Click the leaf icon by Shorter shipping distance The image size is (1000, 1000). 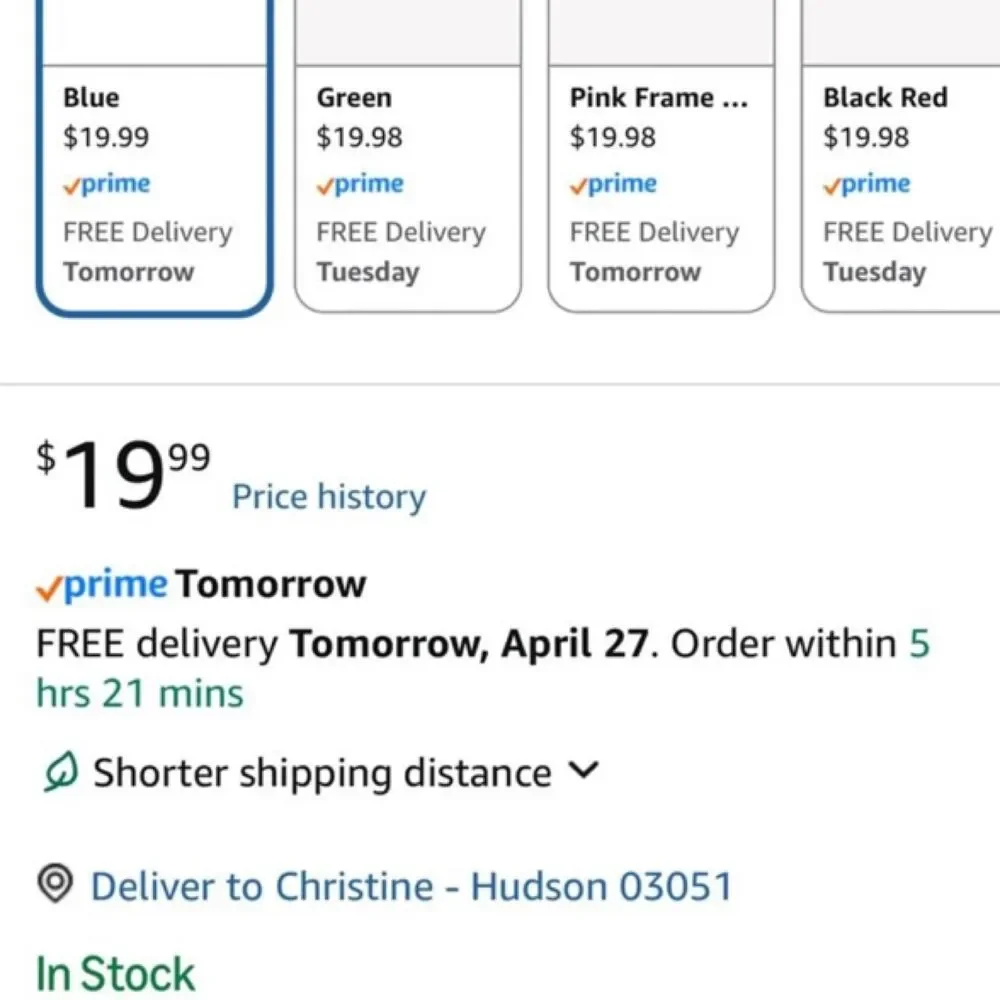pos(61,771)
